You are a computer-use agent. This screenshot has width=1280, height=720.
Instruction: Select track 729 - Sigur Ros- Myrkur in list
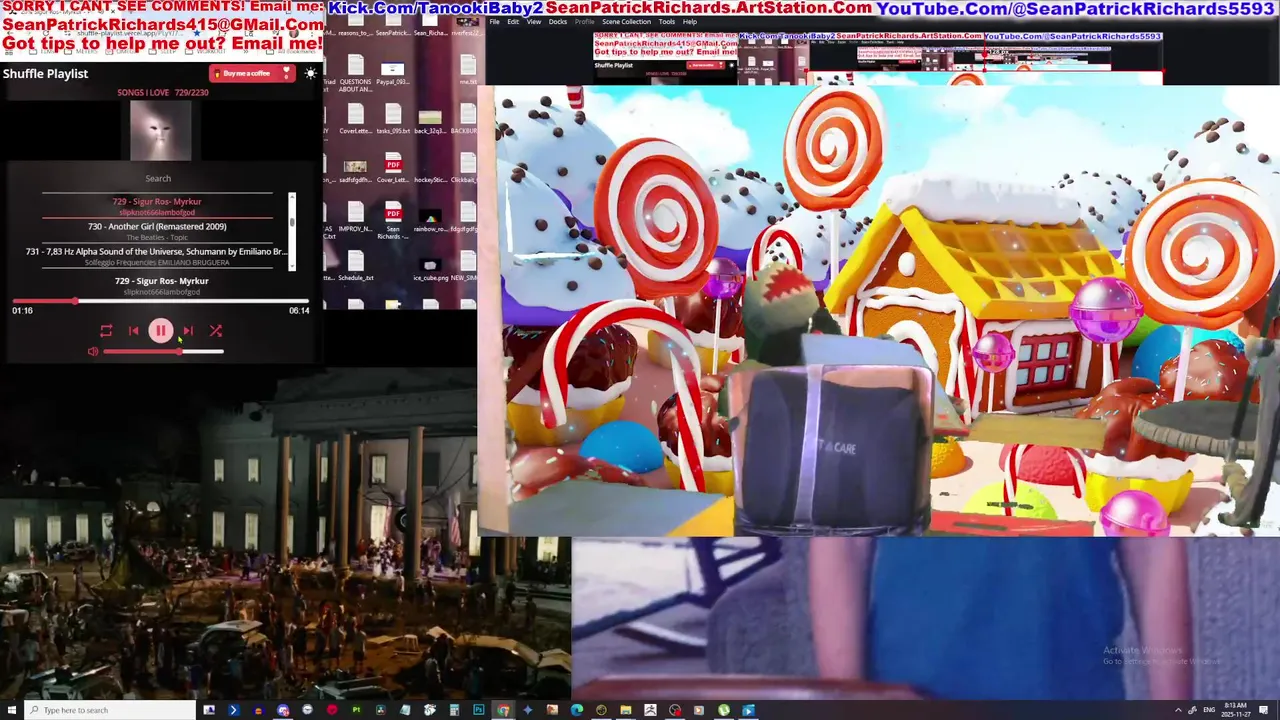[158, 205]
